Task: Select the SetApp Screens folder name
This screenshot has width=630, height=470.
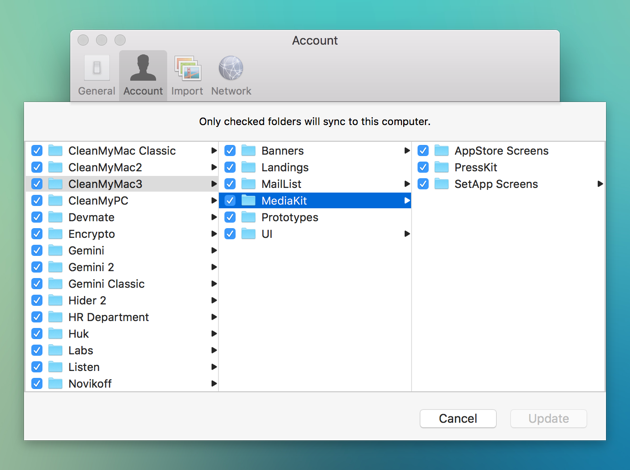Action: click(496, 184)
